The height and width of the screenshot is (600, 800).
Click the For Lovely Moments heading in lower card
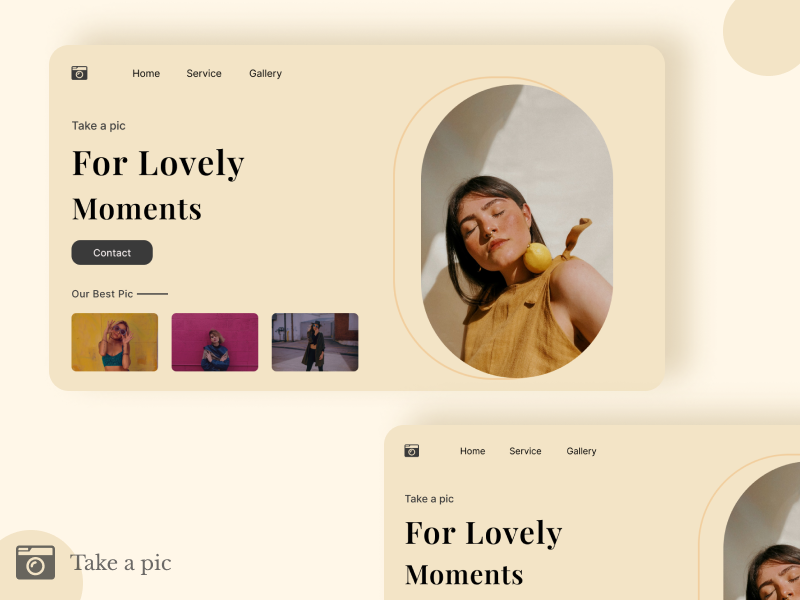coord(483,553)
